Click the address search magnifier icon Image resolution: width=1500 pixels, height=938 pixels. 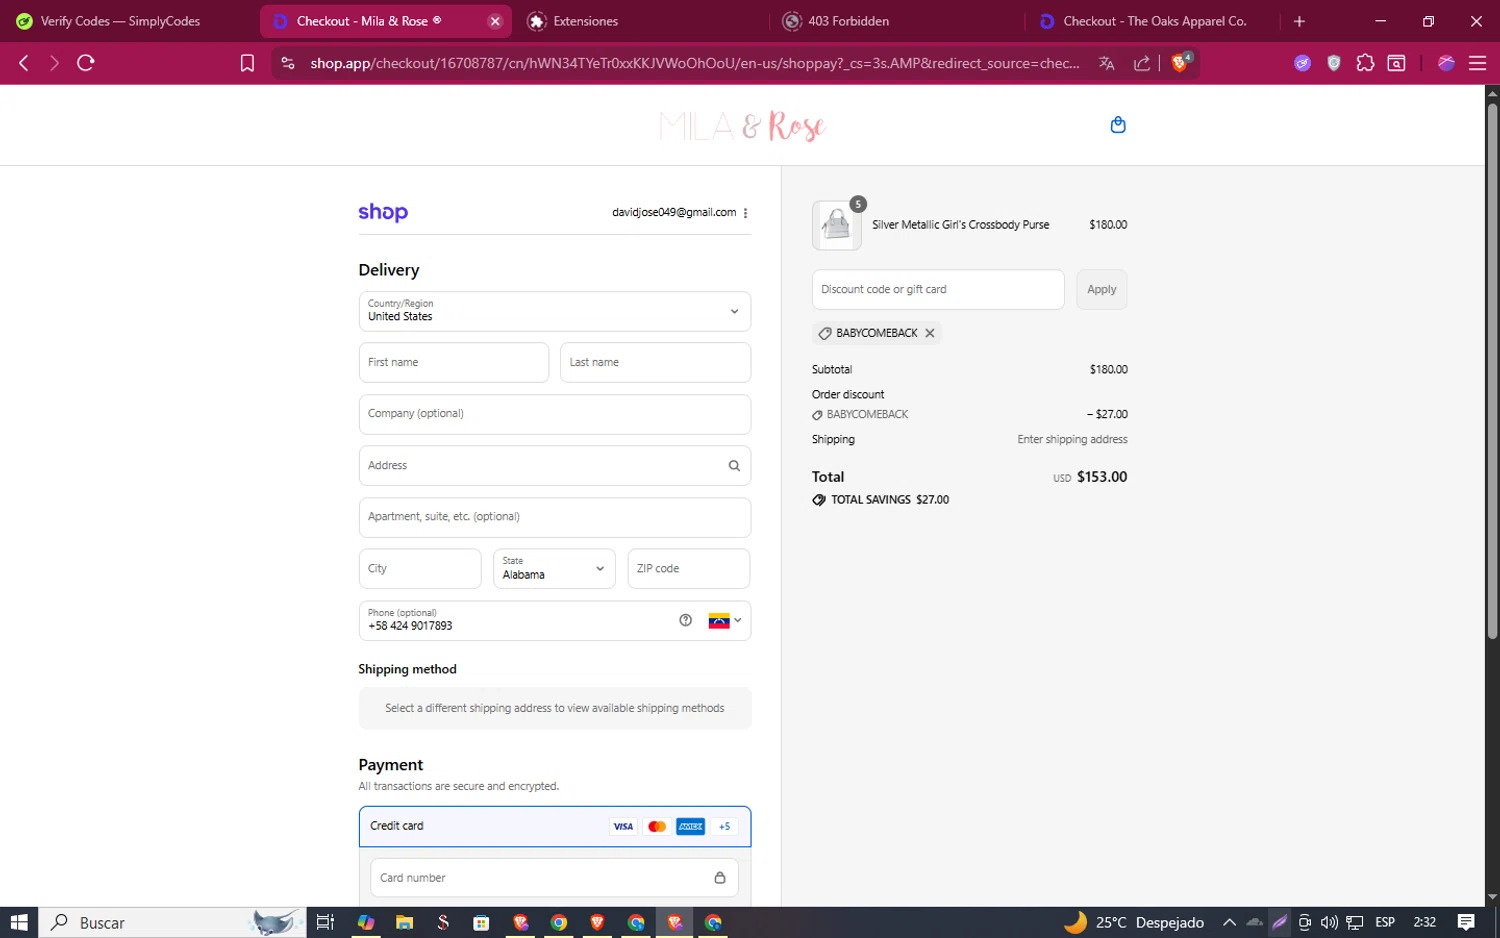[x=734, y=466]
